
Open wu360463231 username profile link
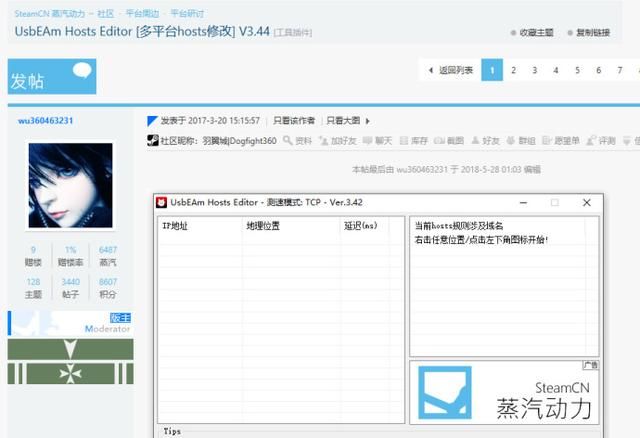click(x=46, y=121)
